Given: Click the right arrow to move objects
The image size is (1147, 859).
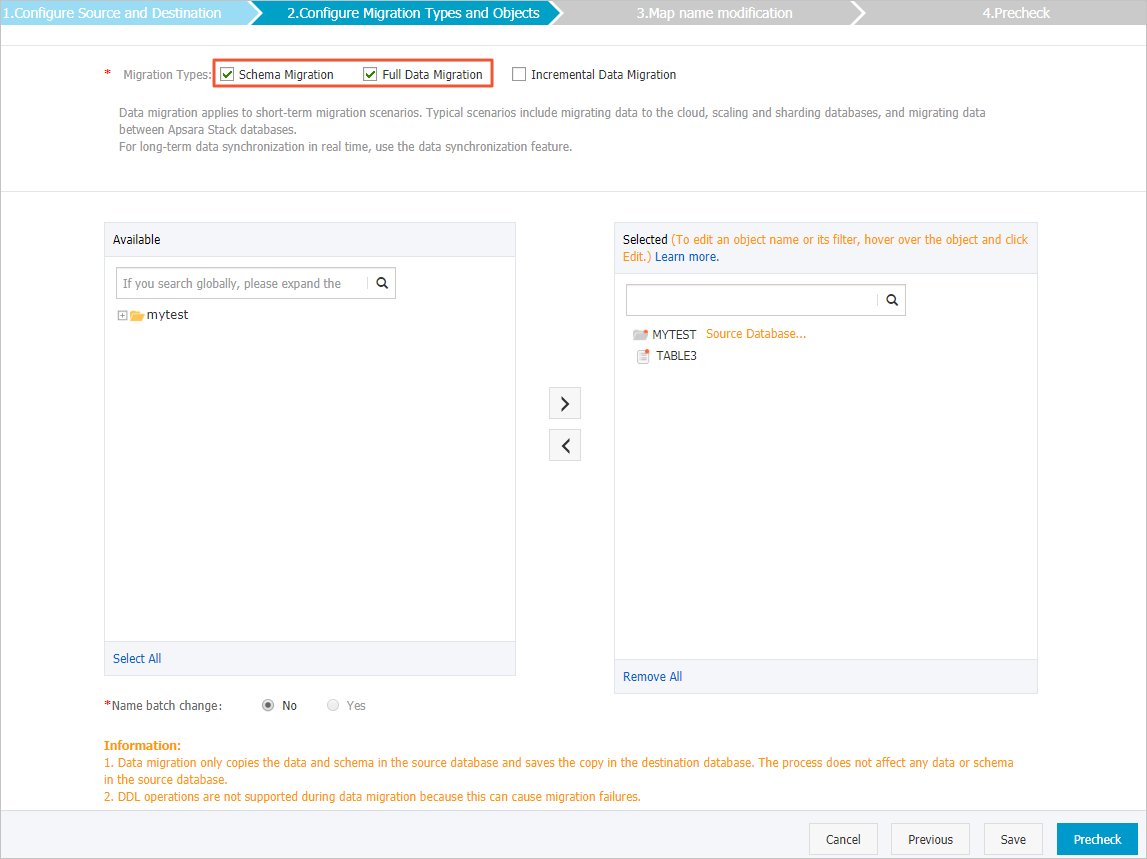Looking at the screenshot, I should (565, 402).
